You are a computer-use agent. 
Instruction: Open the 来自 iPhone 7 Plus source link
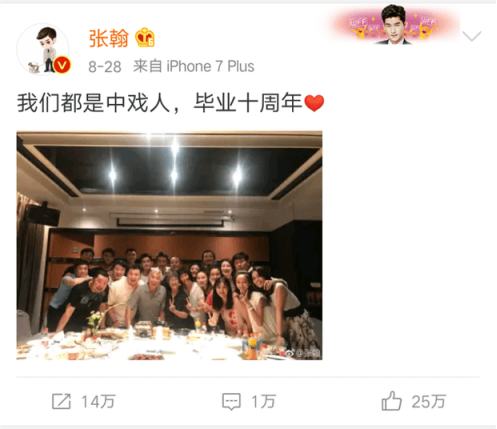click(x=194, y=66)
